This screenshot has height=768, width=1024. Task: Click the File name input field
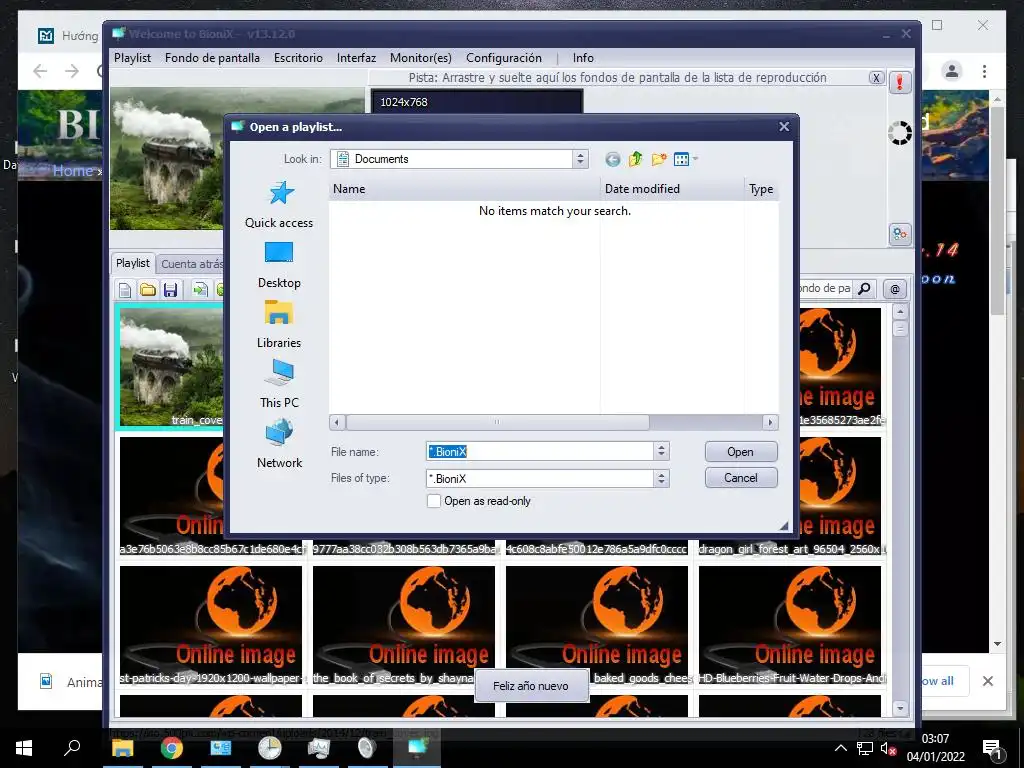pyautogui.click(x=539, y=451)
